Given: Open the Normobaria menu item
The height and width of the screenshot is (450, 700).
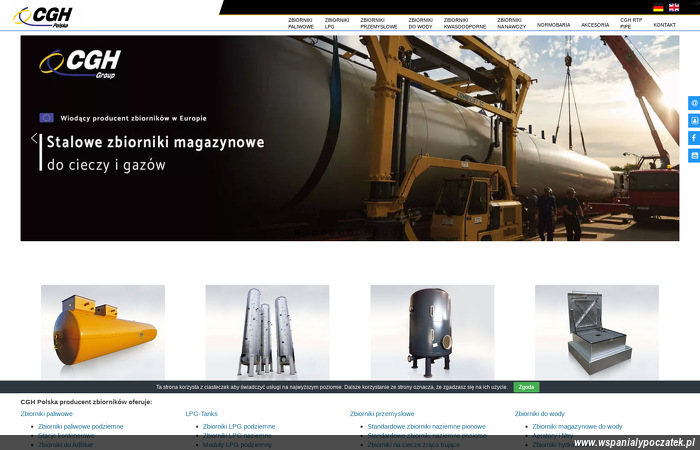Looking at the screenshot, I should pos(553,25).
